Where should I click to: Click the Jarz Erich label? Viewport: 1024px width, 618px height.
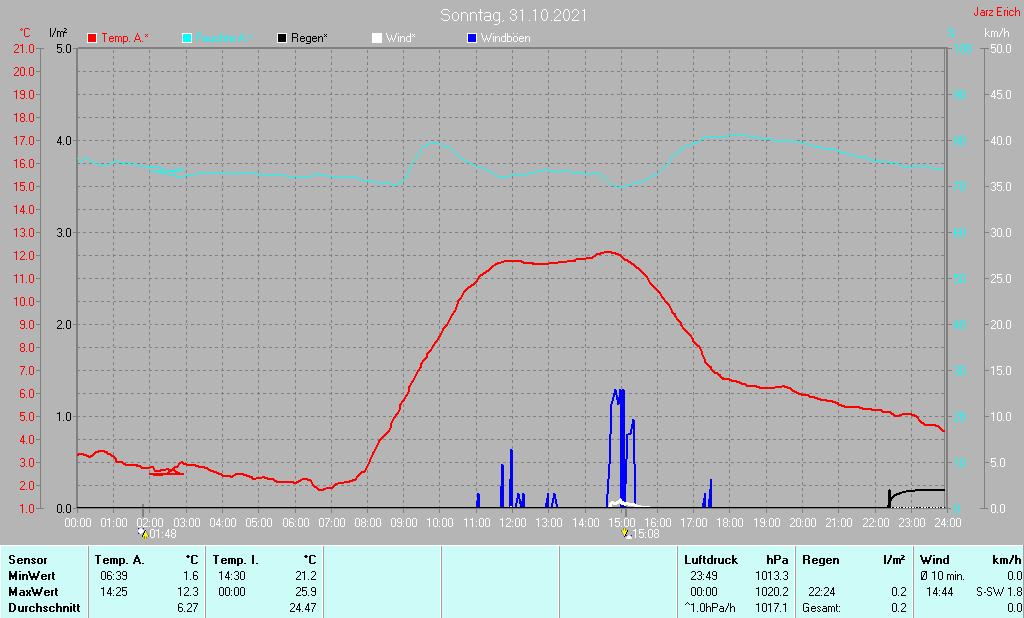tap(996, 13)
